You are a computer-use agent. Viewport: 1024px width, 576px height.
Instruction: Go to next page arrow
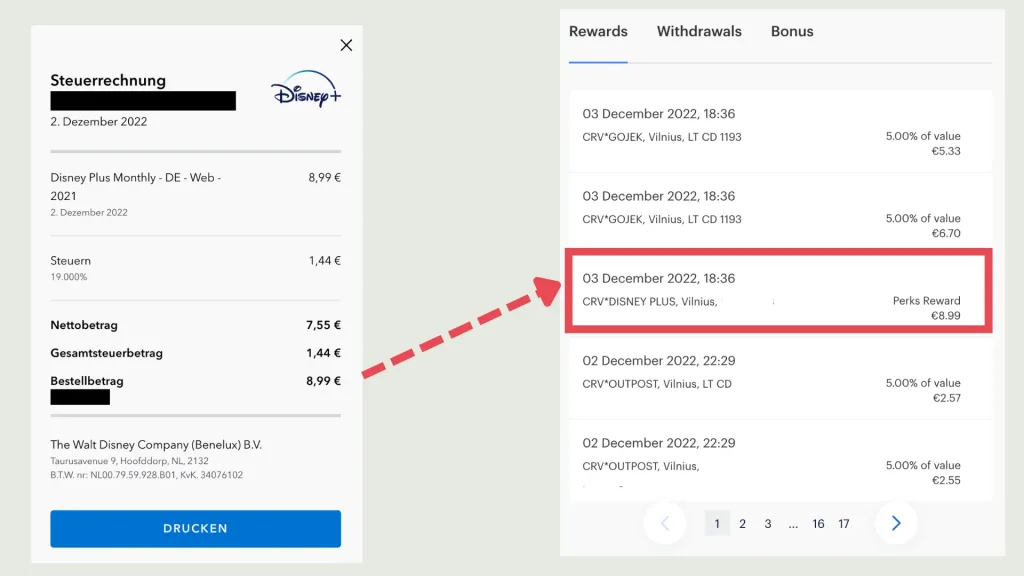(x=896, y=523)
